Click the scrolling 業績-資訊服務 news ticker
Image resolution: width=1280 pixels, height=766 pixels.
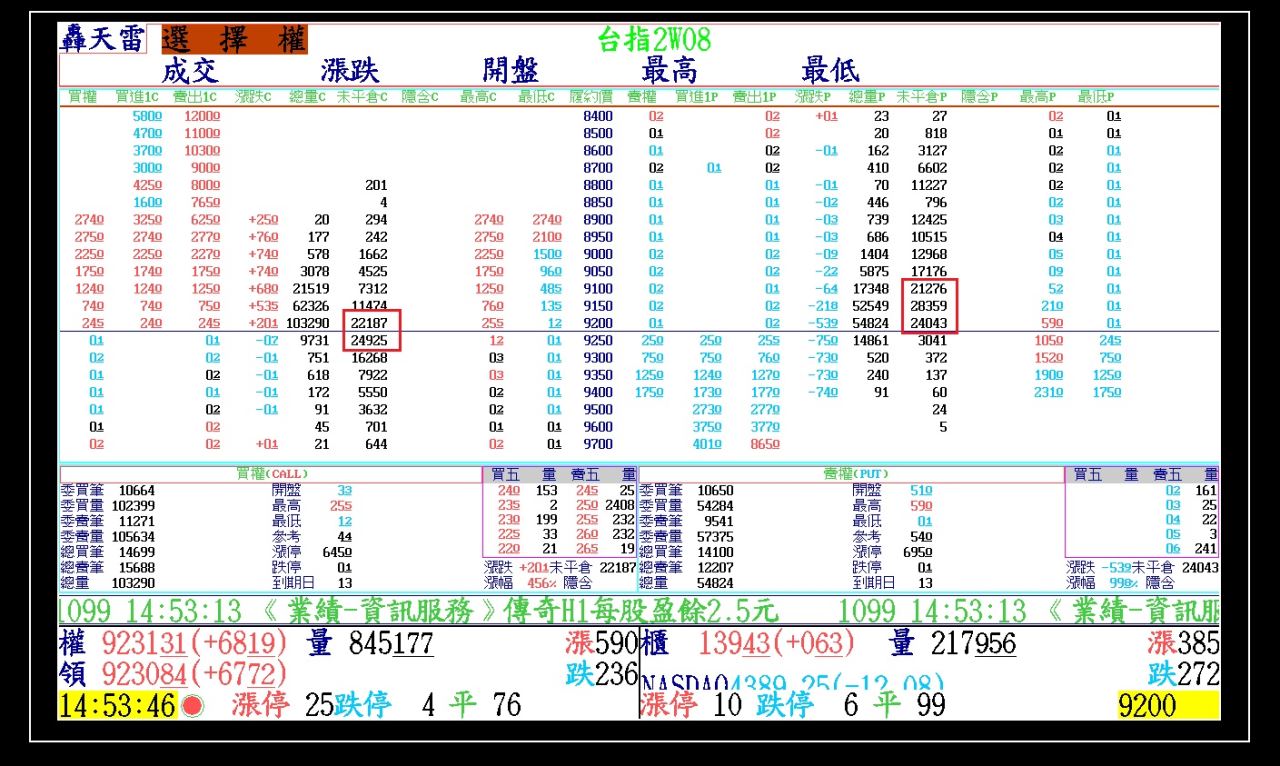click(x=420, y=611)
